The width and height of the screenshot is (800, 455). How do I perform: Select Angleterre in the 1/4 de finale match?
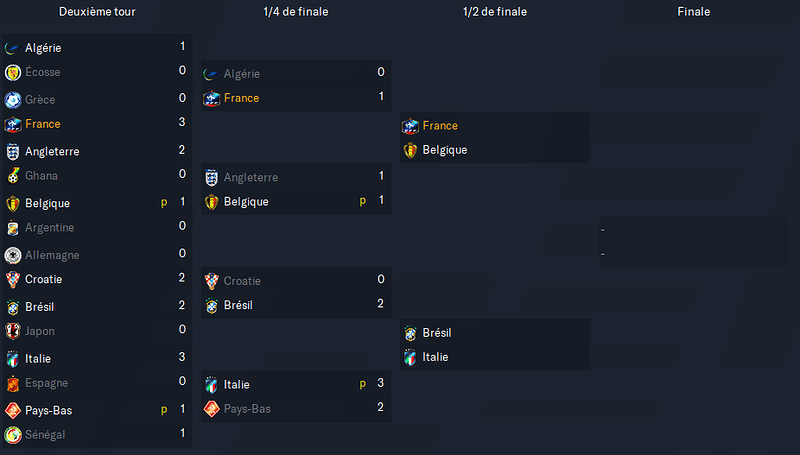tap(251, 178)
